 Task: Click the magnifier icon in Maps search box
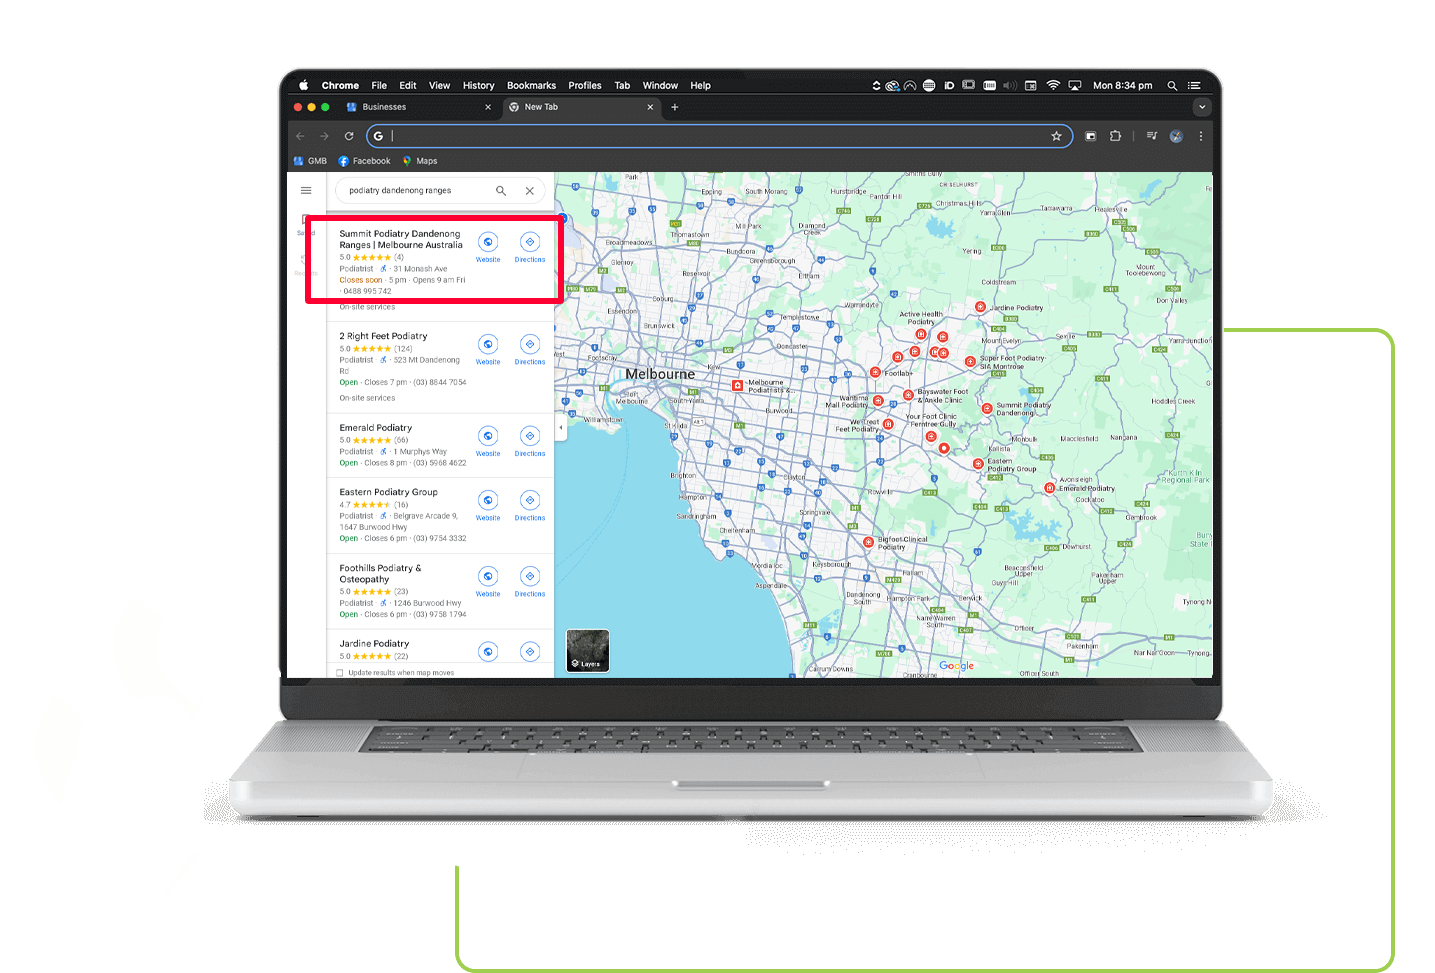tap(501, 190)
